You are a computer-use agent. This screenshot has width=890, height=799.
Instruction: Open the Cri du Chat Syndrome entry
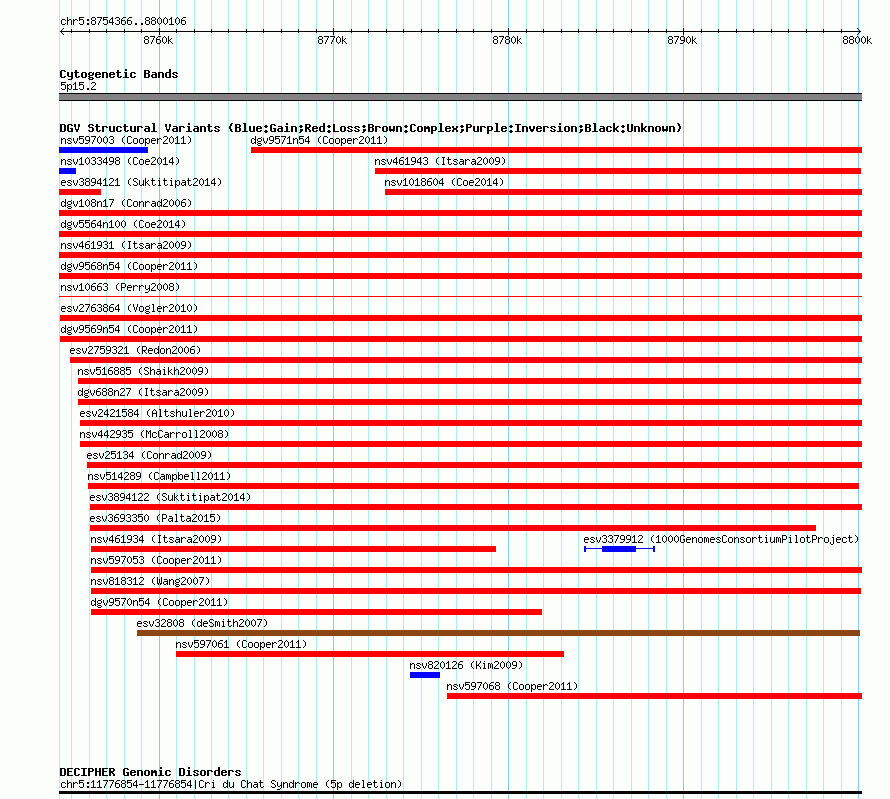[231, 784]
